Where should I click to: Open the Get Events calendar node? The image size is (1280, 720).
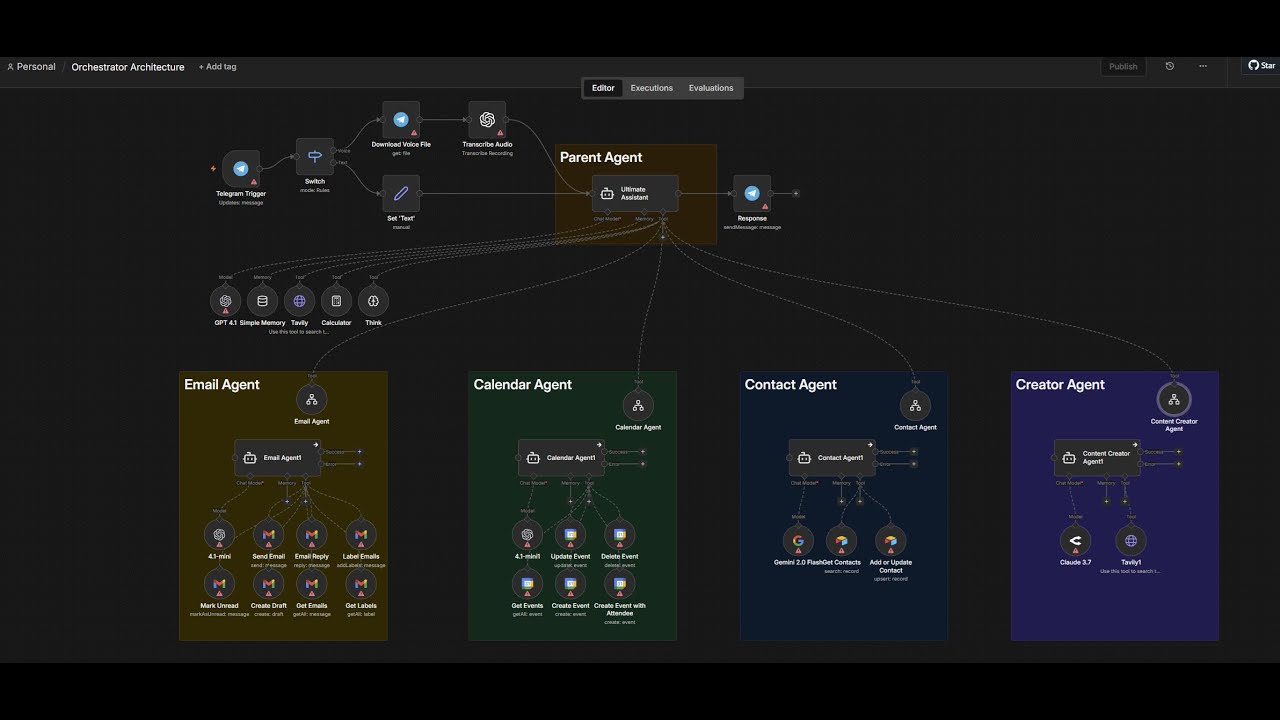pyautogui.click(x=527, y=584)
